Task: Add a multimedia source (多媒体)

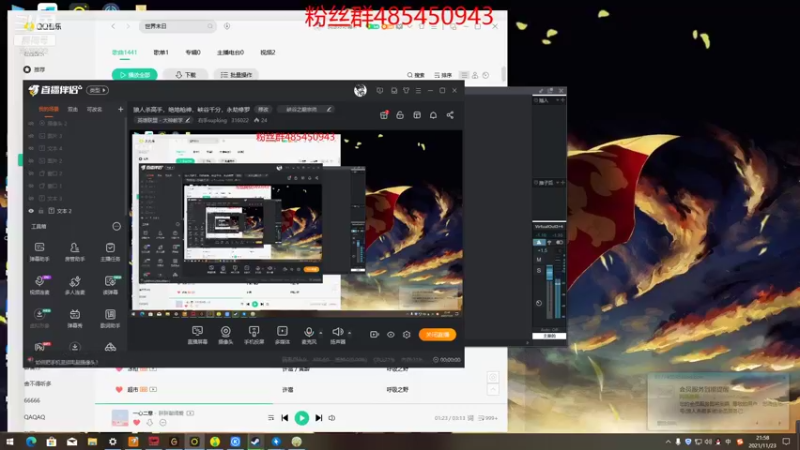Action: point(282,335)
